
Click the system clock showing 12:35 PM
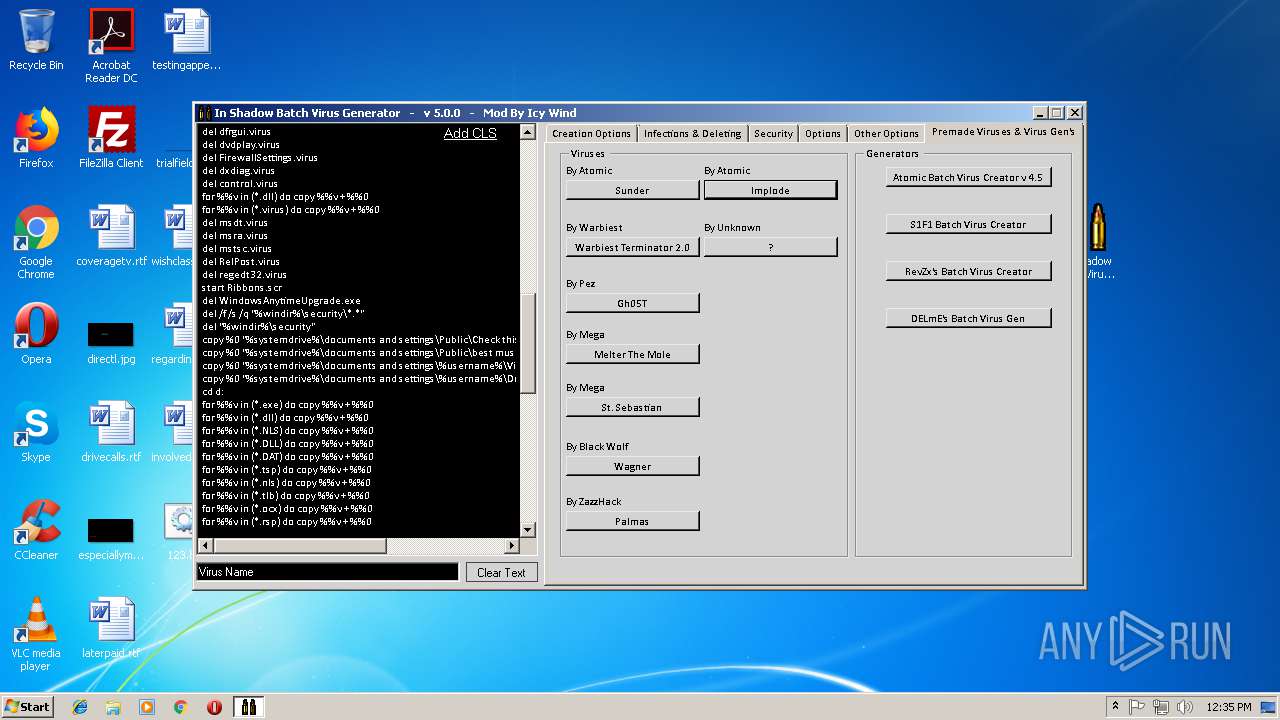[x=1229, y=707]
